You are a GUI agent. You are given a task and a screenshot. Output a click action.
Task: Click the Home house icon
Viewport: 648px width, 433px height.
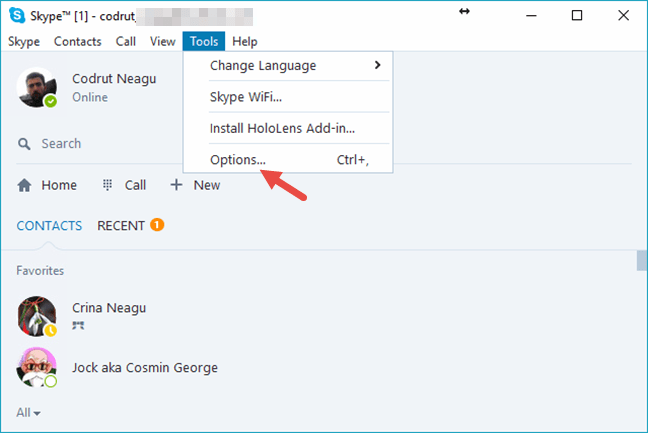pyautogui.click(x=24, y=185)
